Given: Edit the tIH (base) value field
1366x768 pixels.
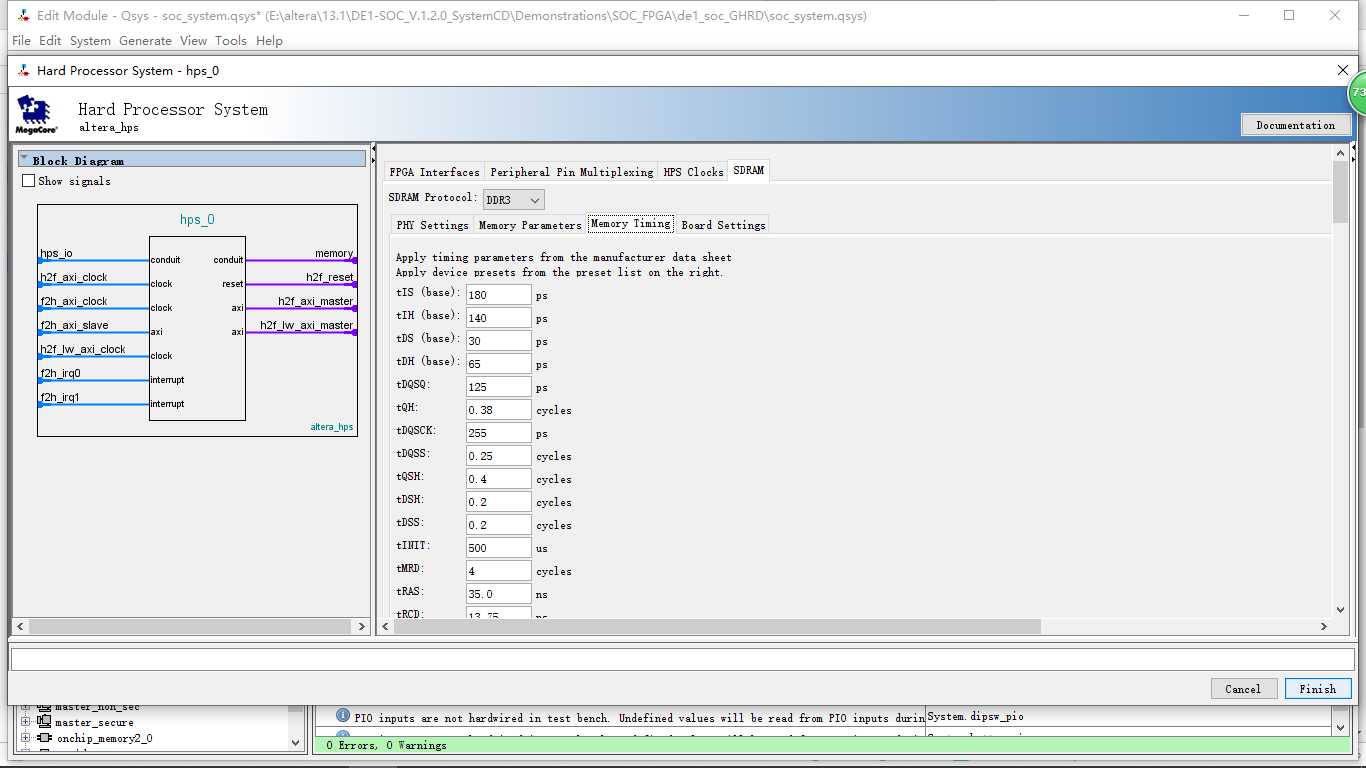Looking at the screenshot, I should [498, 318].
